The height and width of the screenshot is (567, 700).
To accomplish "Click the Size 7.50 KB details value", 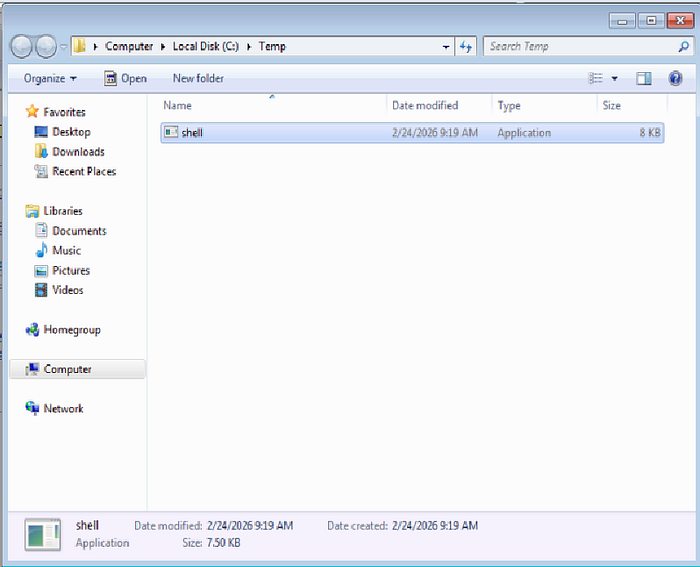I will coord(223,543).
